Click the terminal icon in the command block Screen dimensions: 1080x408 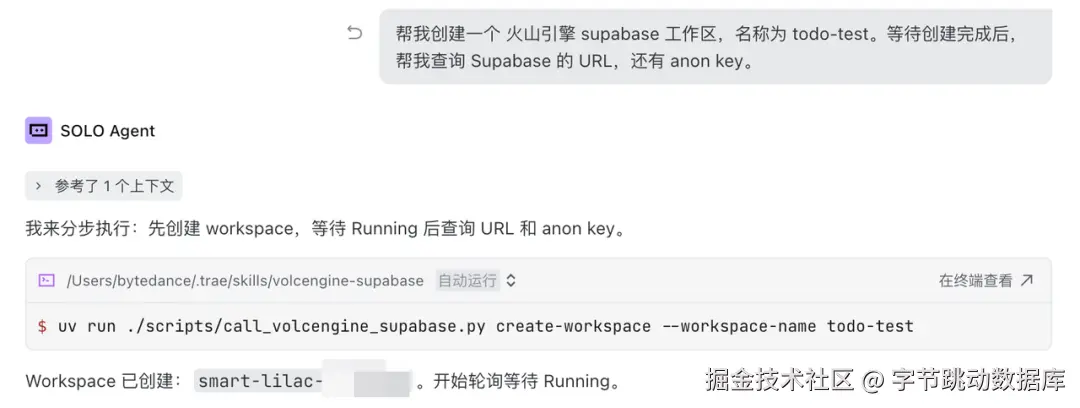click(47, 280)
